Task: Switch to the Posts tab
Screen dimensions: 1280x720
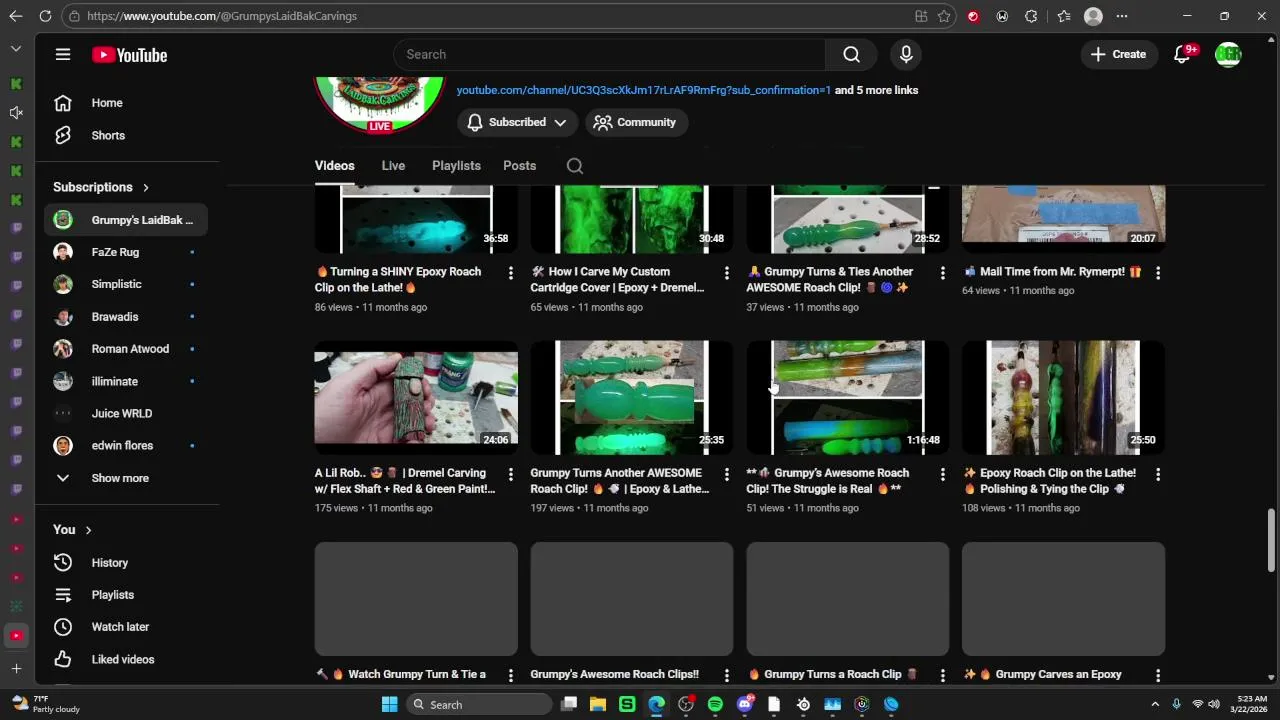Action: (x=519, y=166)
